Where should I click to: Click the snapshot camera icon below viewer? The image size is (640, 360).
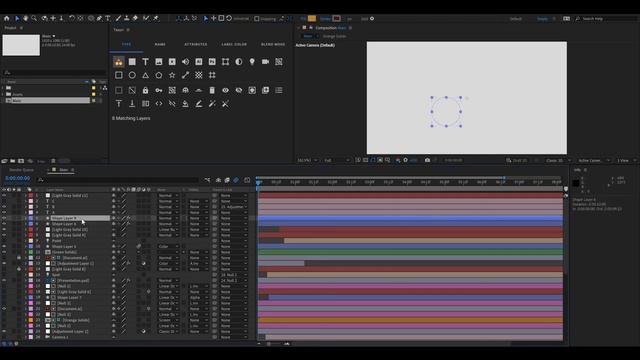click(x=427, y=160)
